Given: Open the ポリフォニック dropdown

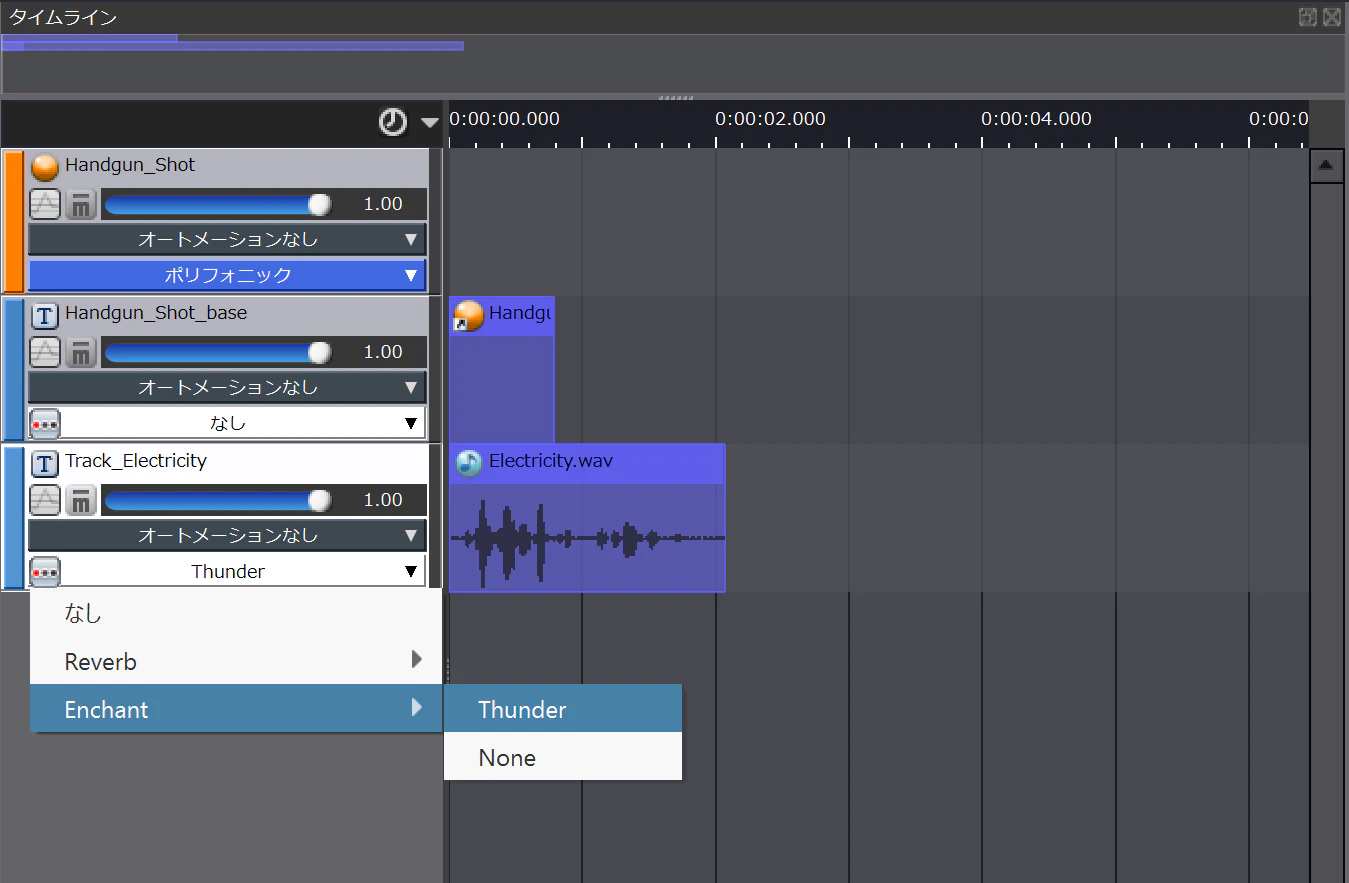Looking at the screenshot, I should click(227, 275).
